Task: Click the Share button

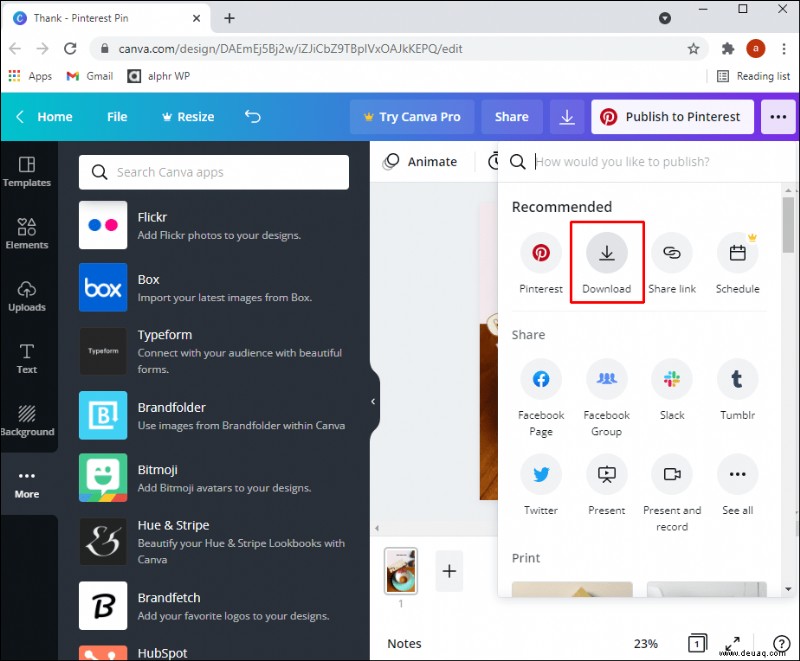Action: pos(511,117)
